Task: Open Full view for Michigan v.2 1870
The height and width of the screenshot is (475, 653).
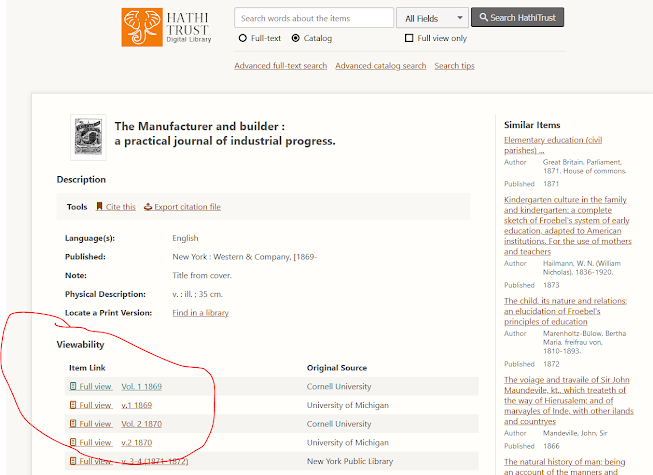Action: [x=95, y=443]
